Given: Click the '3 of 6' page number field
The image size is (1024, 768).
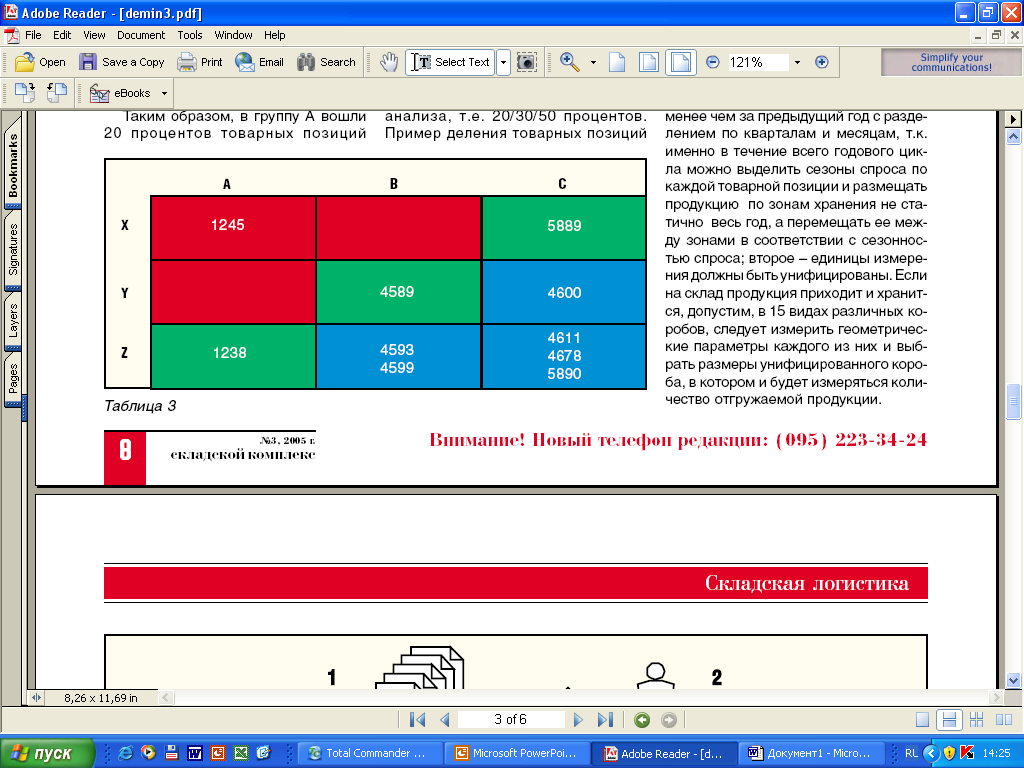Looking at the screenshot, I should [511, 719].
